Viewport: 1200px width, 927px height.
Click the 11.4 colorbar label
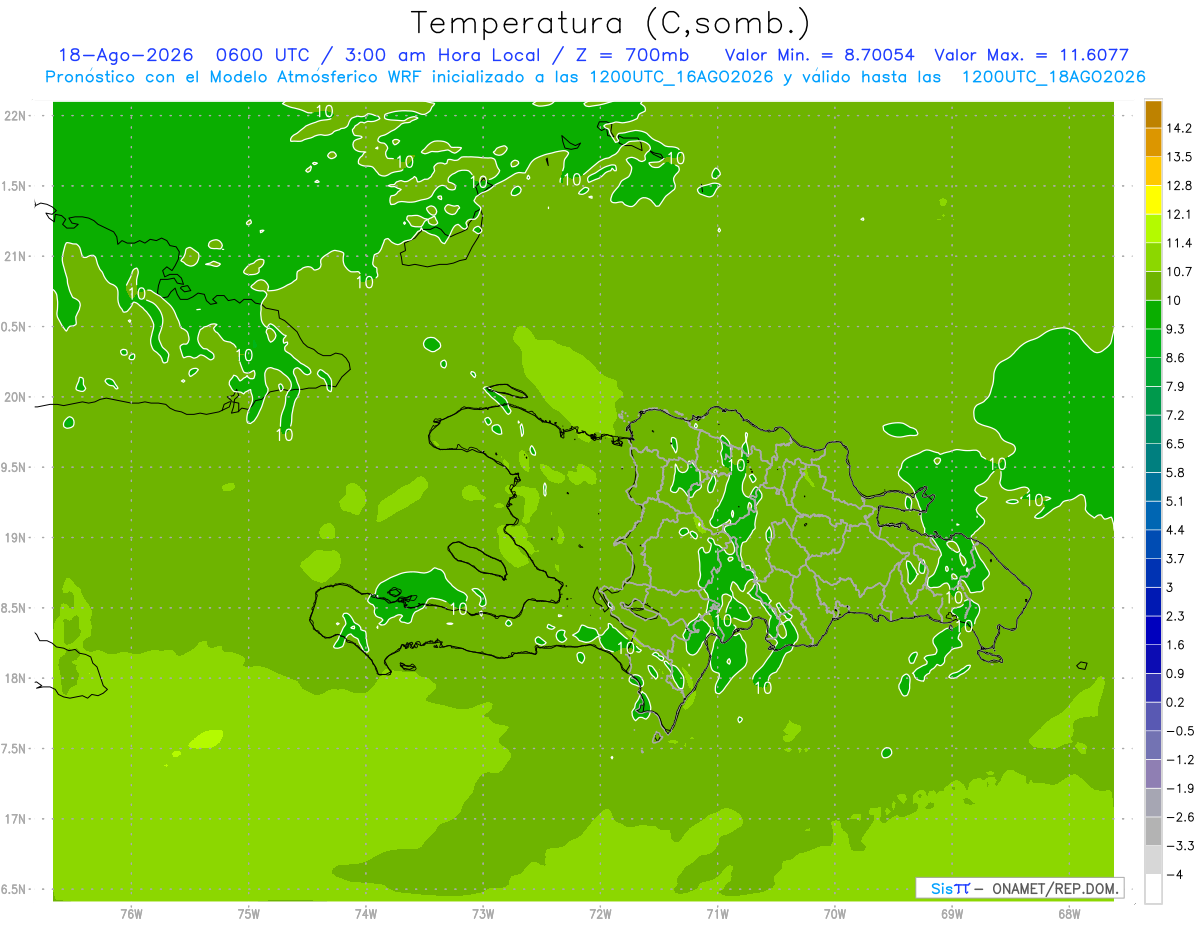click(x=1178, y=243)
